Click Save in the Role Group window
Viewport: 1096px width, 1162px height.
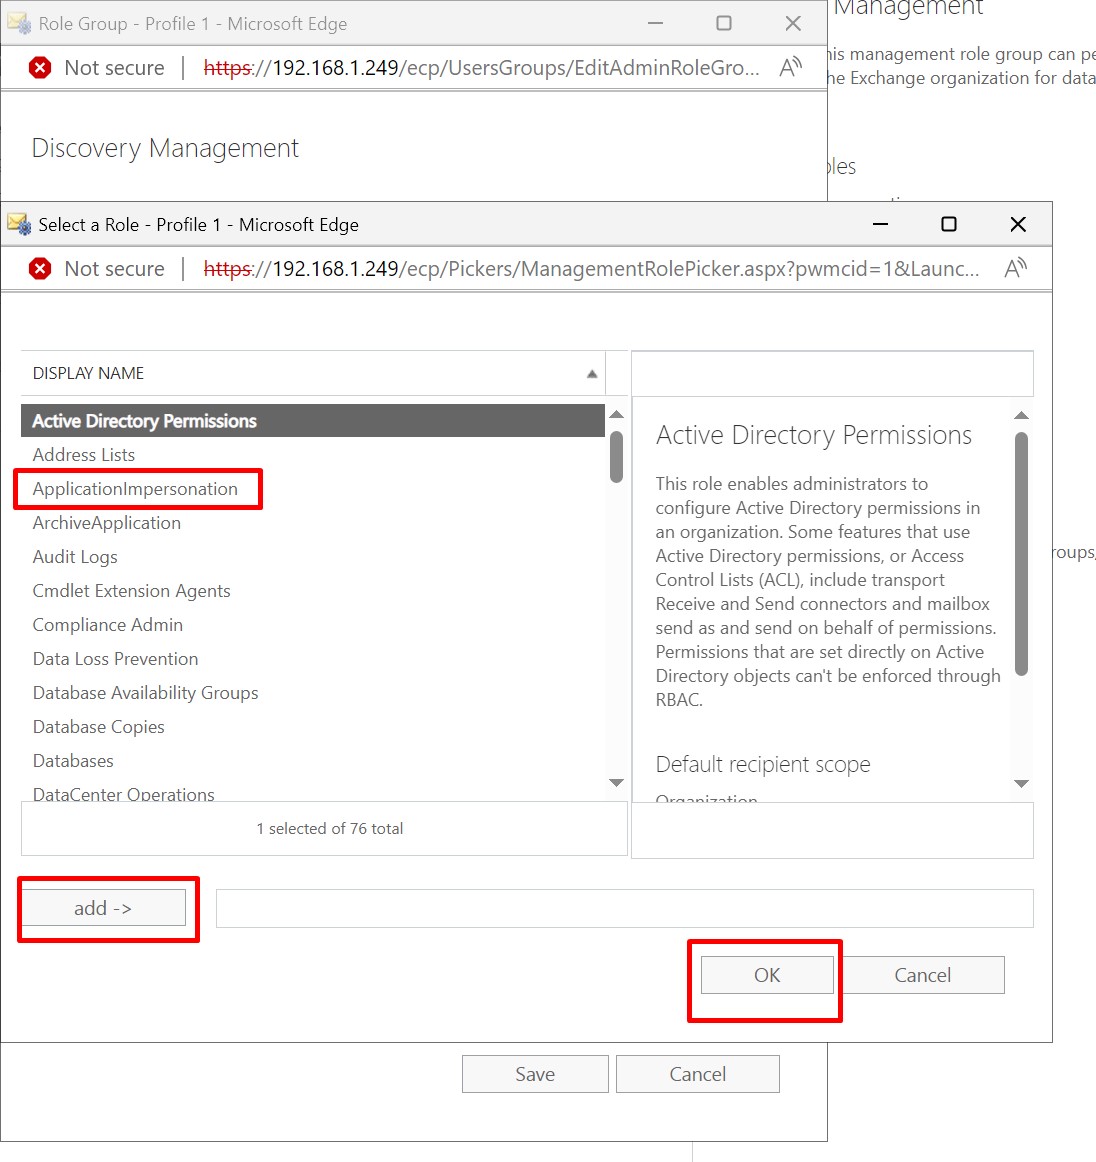pos(535,1074)
